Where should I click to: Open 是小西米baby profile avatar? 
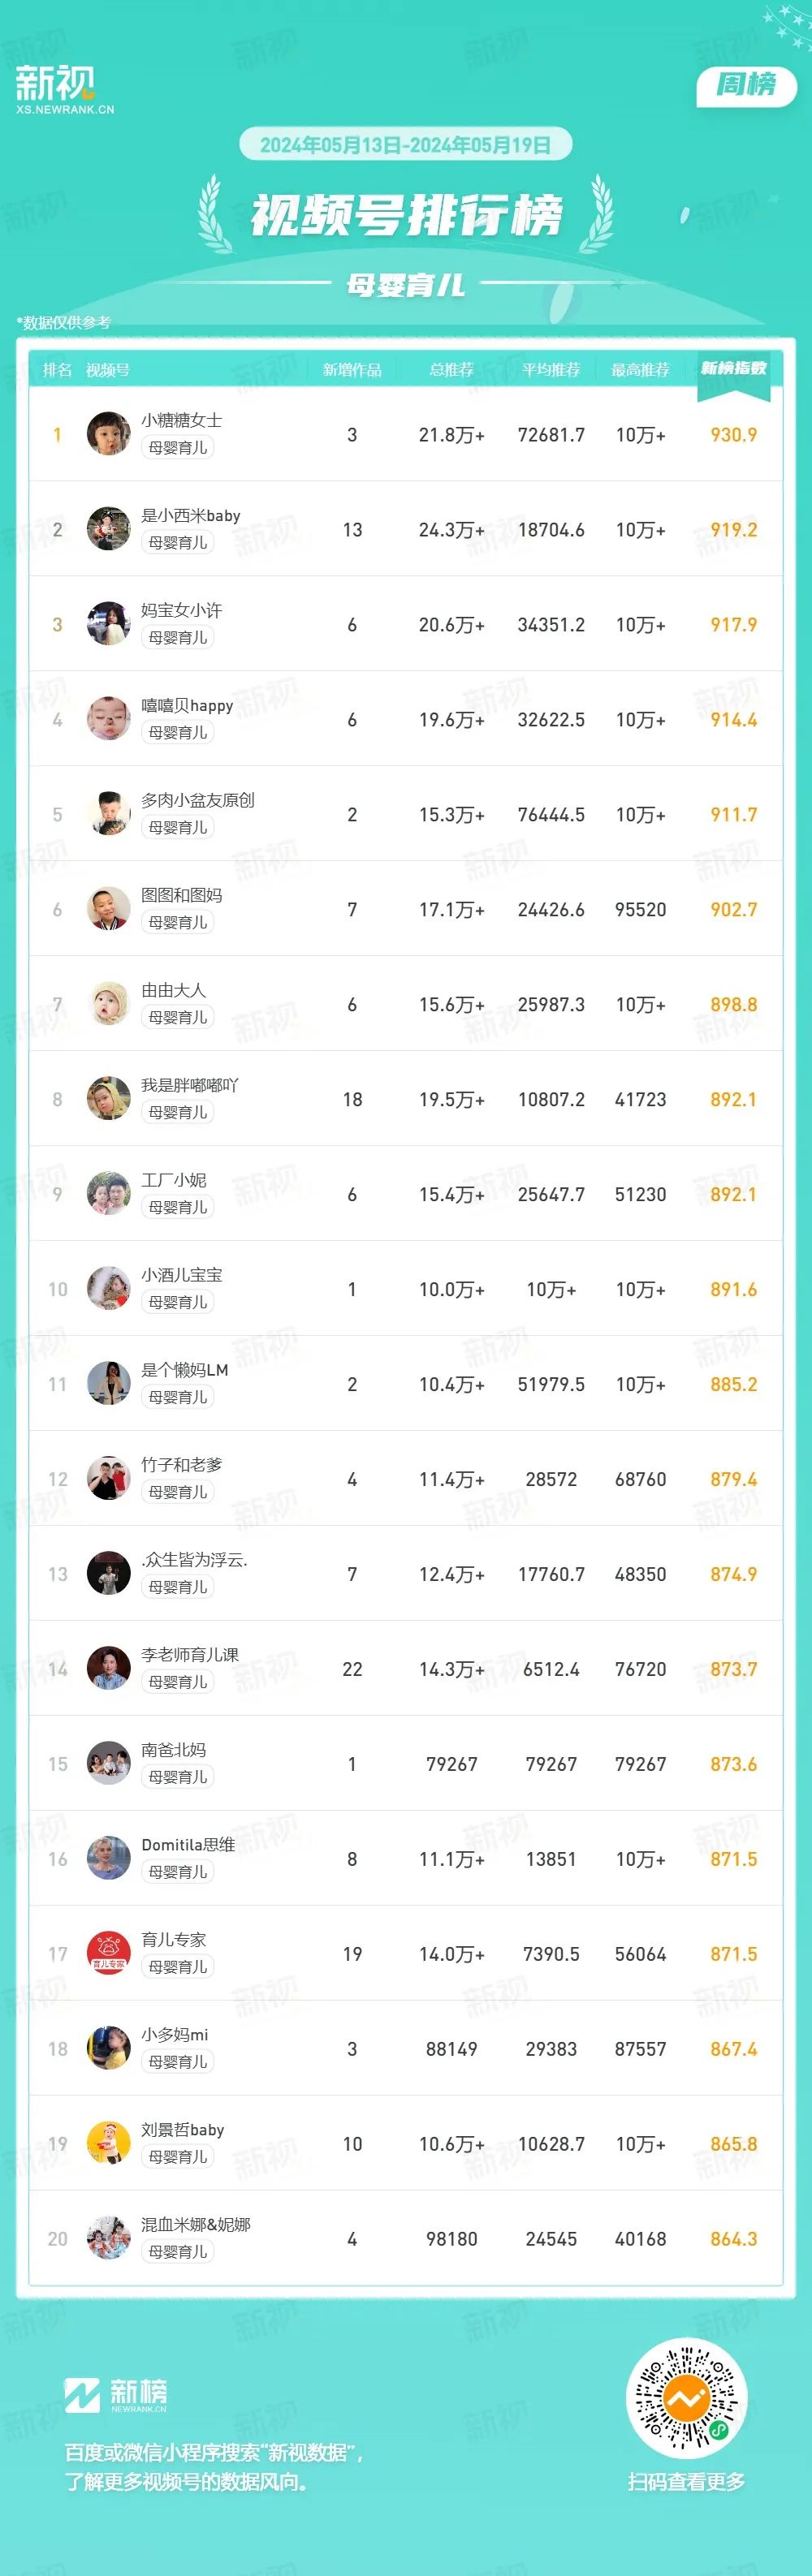point(108,529)
